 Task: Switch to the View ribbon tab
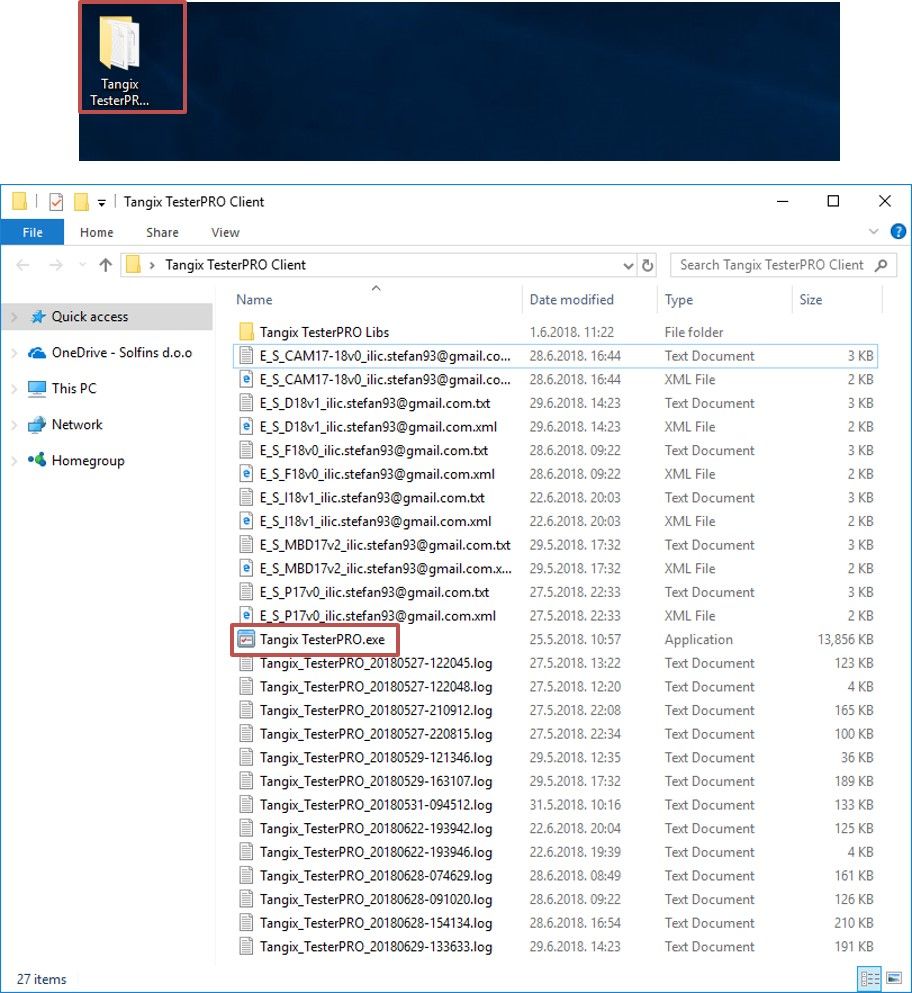pos(224,231)
